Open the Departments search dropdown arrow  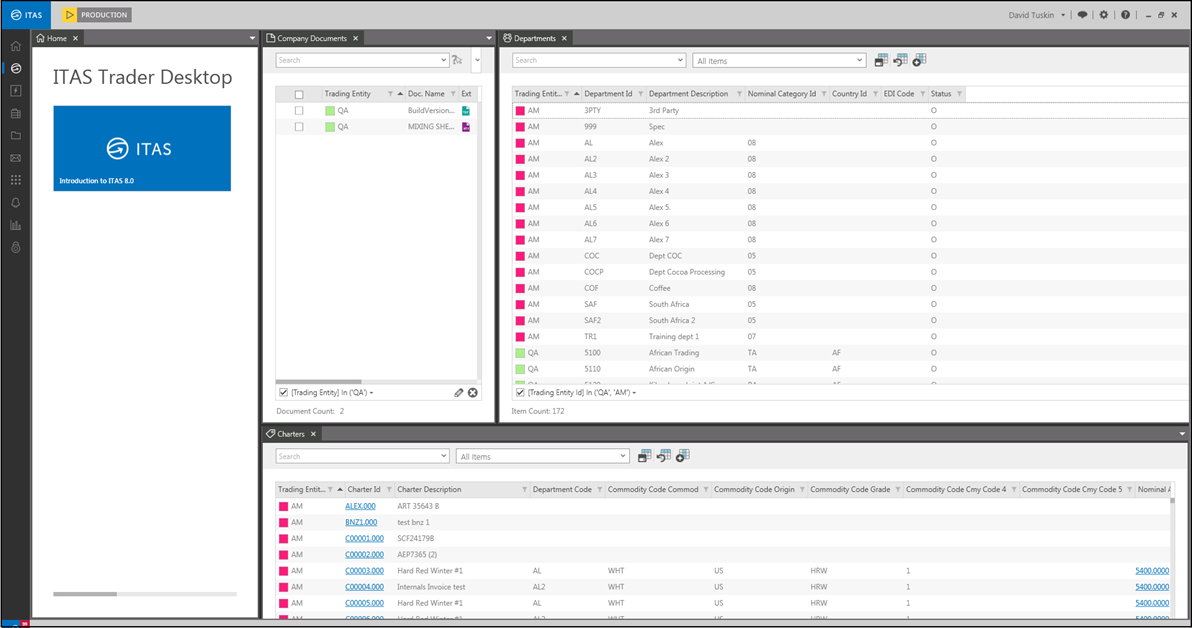(680, 60)
